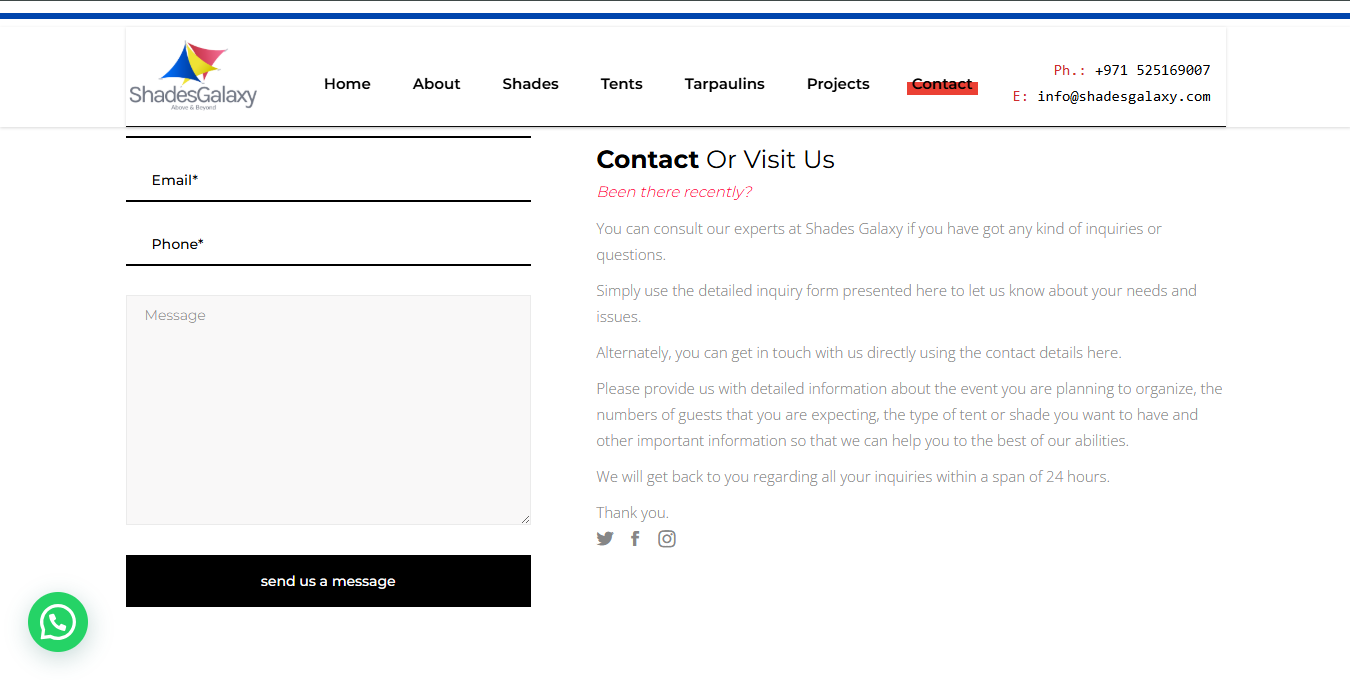Viewport: 1350px width, 680px height.
Task: Open the WhatsApp chat bubble
Action: tap(58, 622)
